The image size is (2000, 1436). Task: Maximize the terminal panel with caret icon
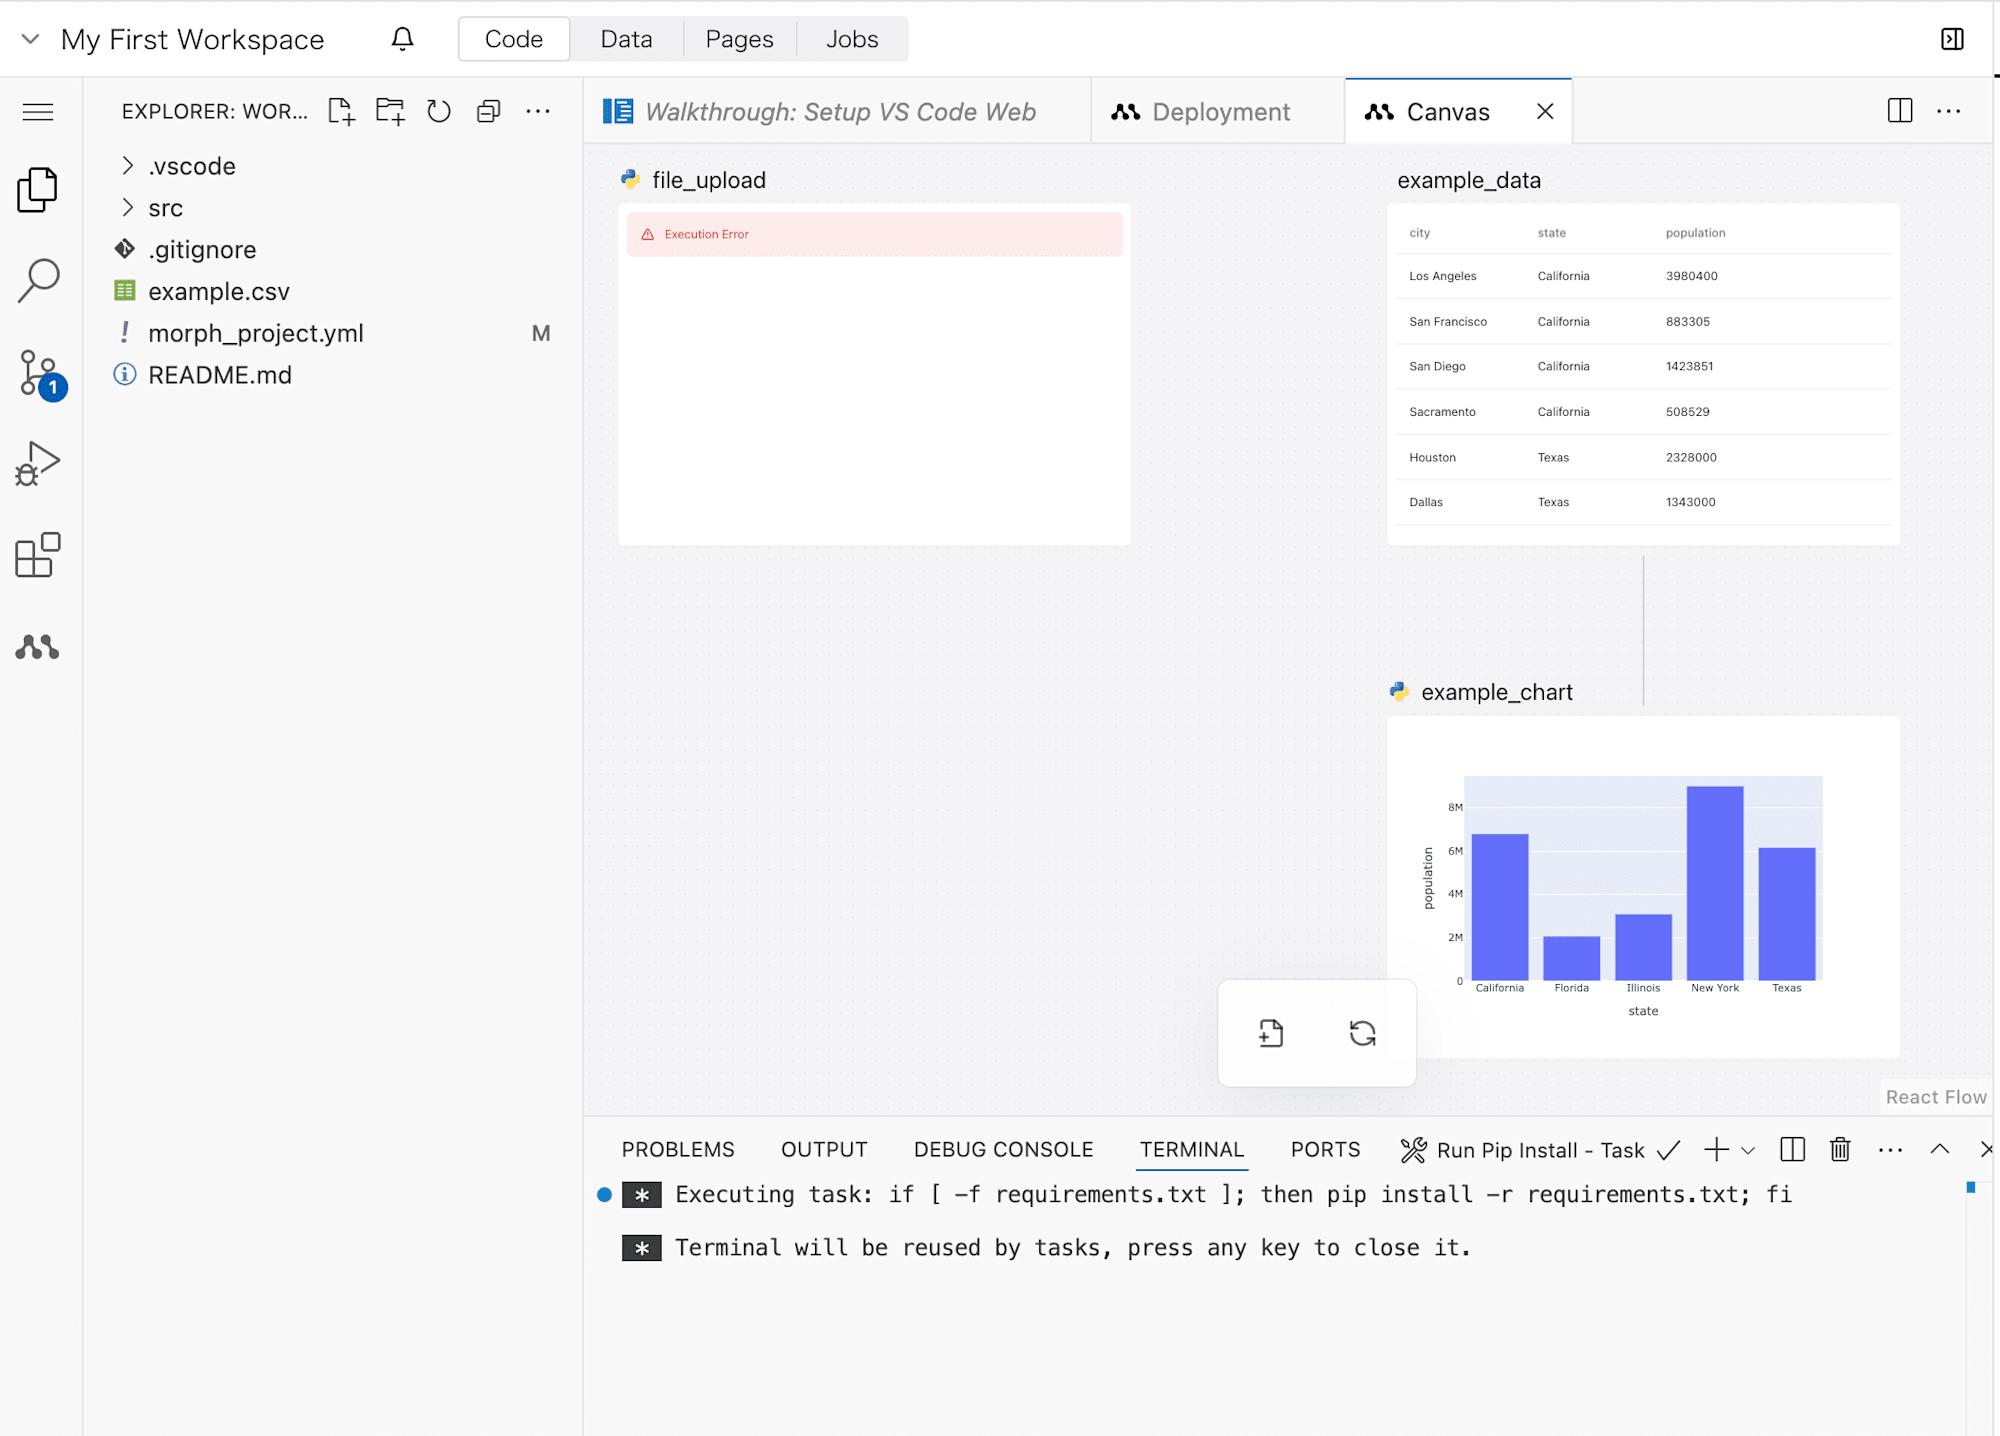pyautogui.click(x=1940, y=1149)
